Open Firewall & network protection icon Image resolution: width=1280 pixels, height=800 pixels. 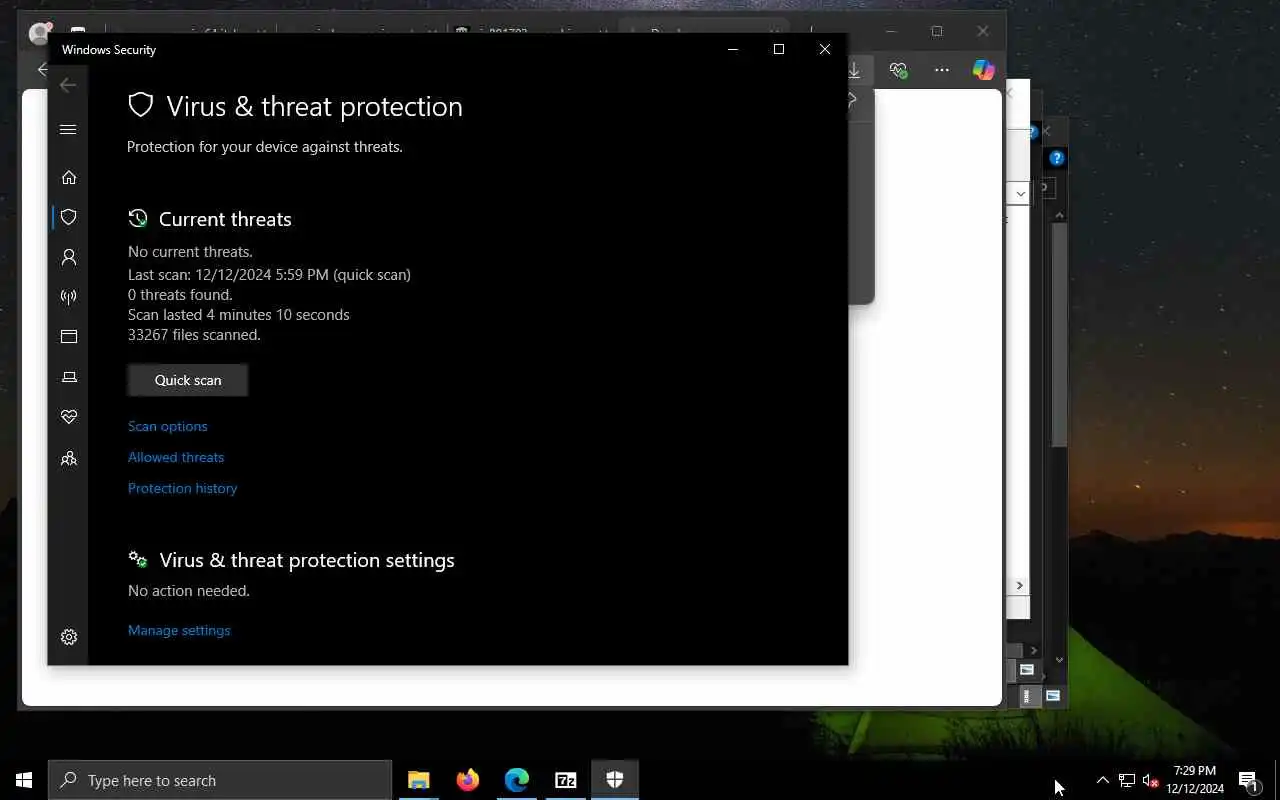pos(69,297)
